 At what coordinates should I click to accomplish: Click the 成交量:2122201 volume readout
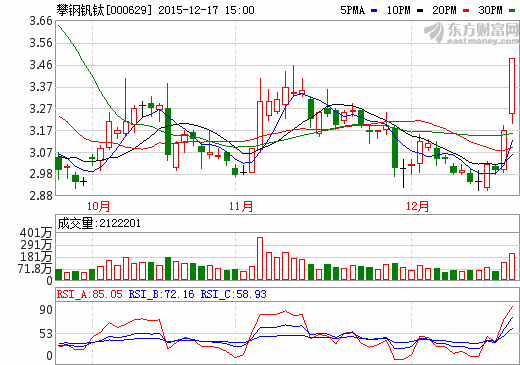(x=99, y=223)
